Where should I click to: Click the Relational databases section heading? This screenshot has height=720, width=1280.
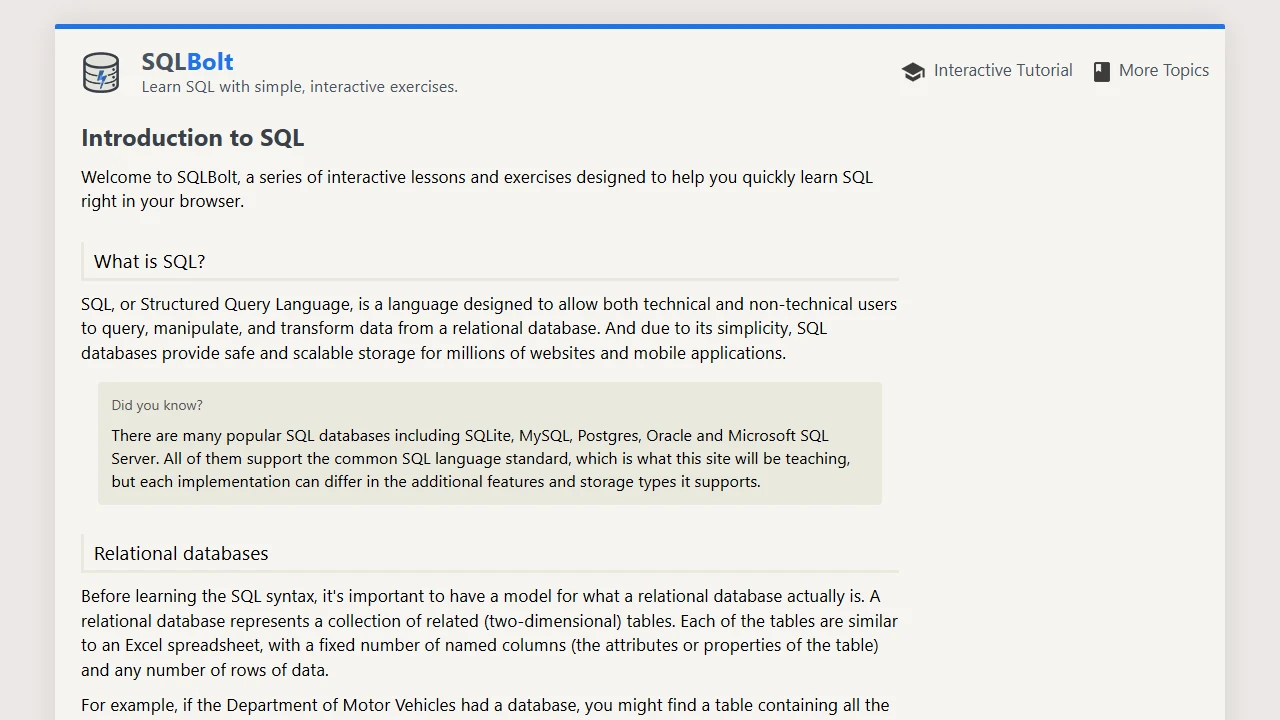pos(180,553)
